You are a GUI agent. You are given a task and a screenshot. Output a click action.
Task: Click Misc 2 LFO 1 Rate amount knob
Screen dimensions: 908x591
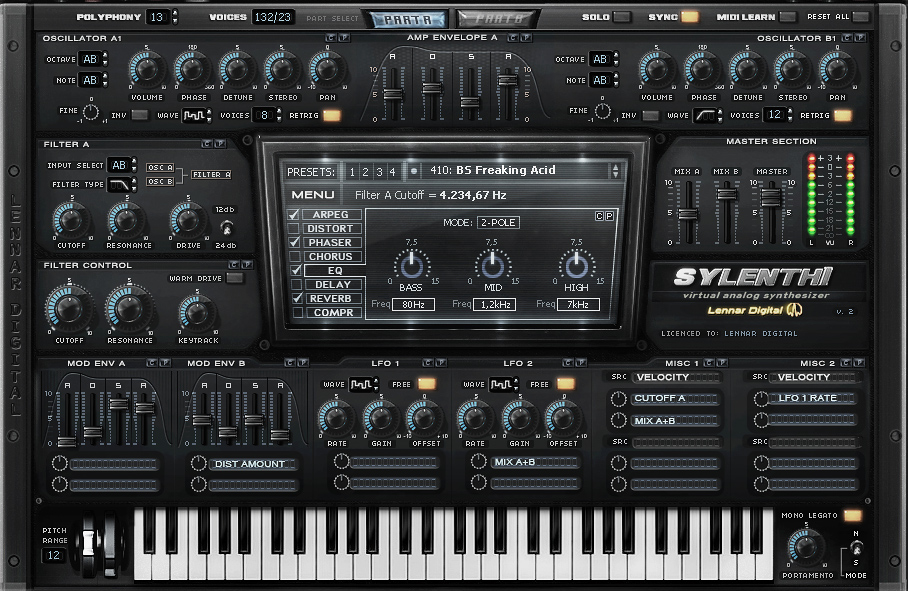761,398
